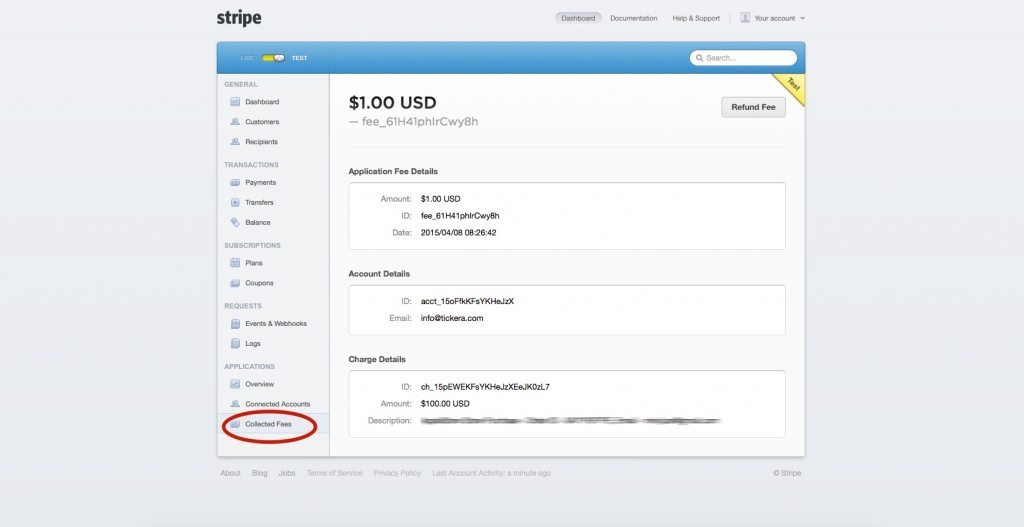
Task: Click the Applications Overview icon
Action: [235, 384]
